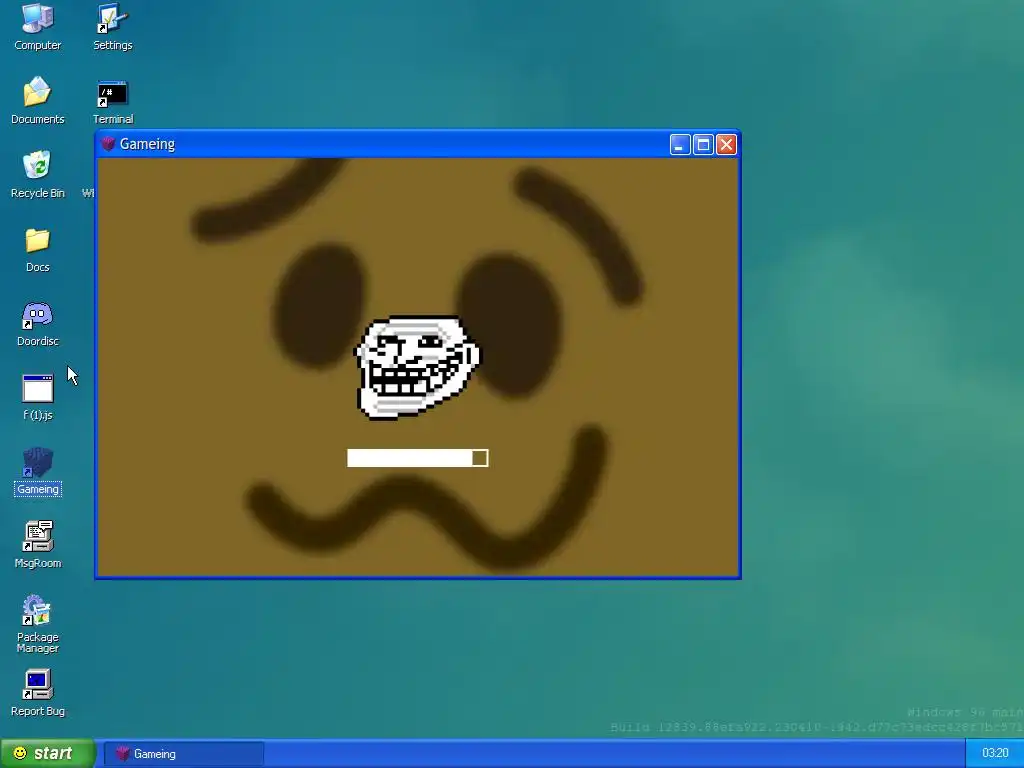Open the MsgRoom shortcut
The height and width of the screenshot is (768, 1024).
click(x=37, y=544)
